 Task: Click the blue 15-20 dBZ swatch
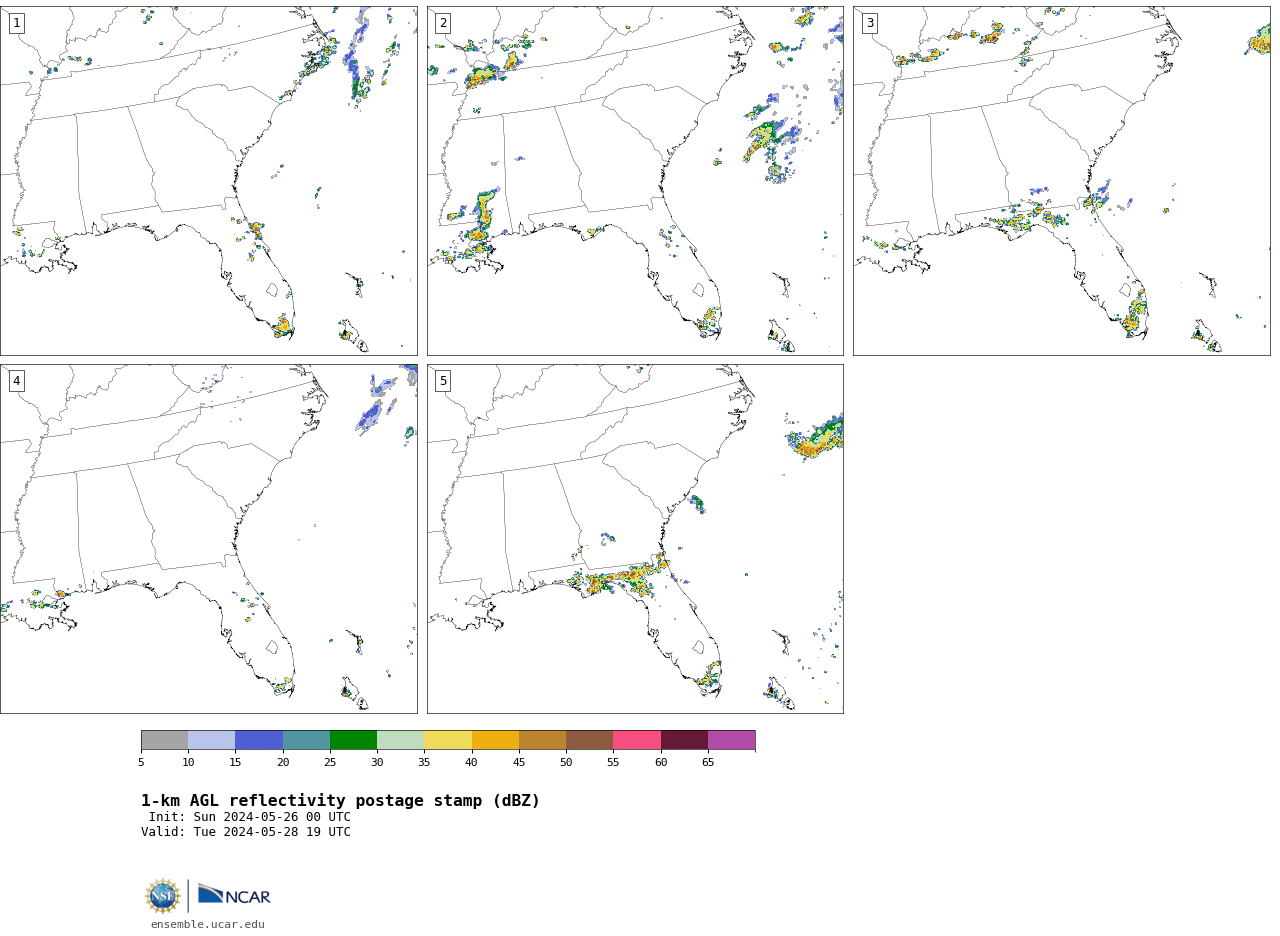[x=259, y=740]
